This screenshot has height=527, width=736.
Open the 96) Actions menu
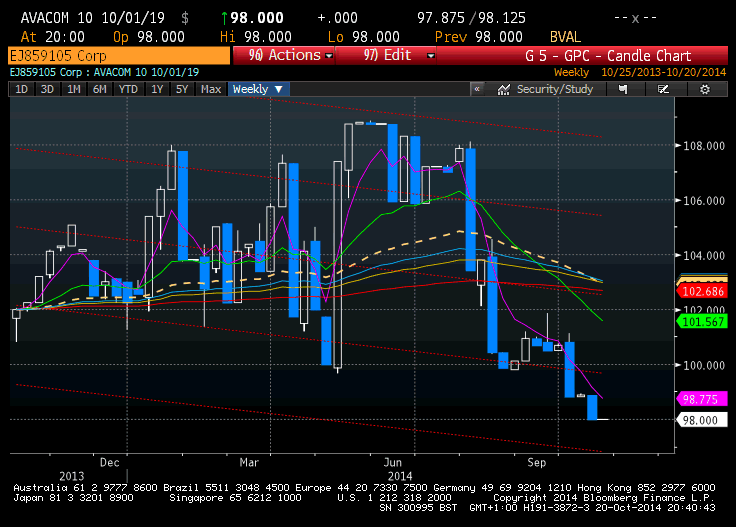point(284,55)
